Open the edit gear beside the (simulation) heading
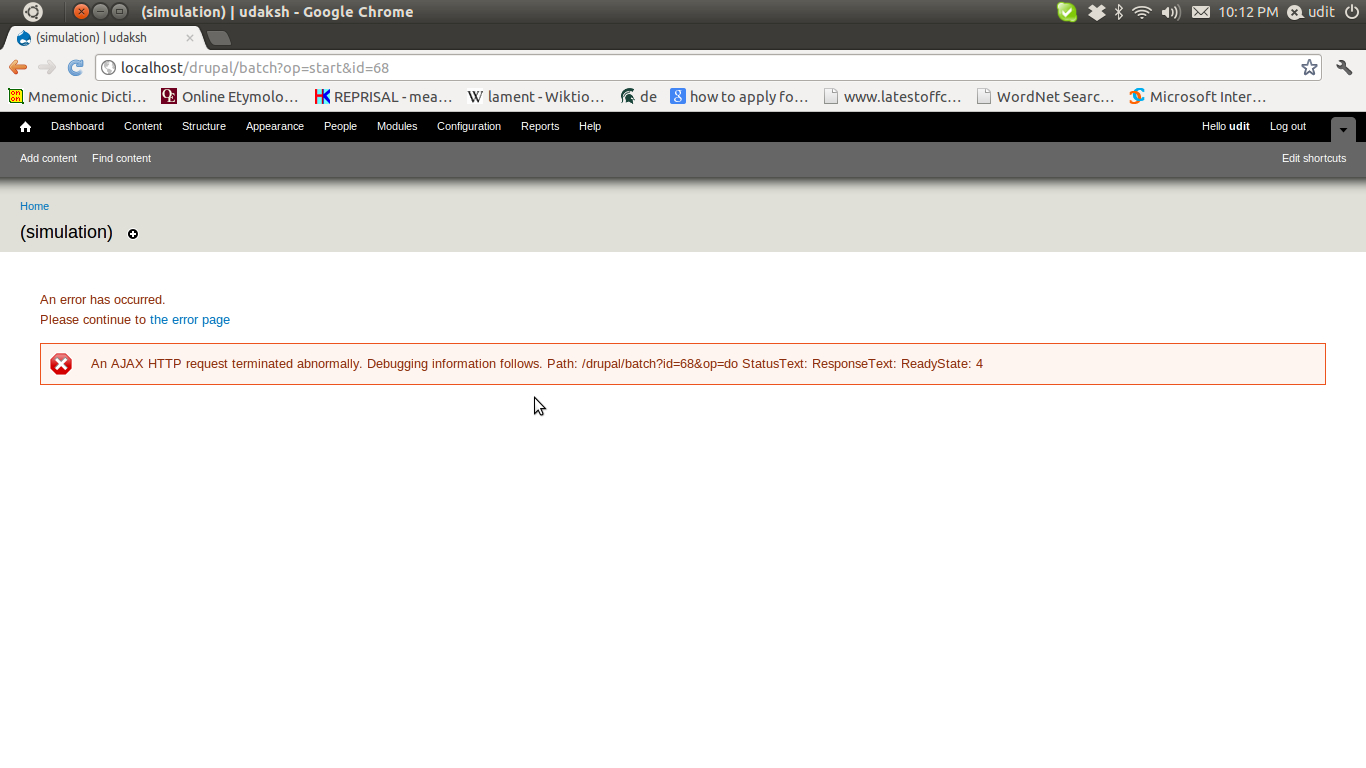Screen dimensions: 1366x768 pos(133,234)
